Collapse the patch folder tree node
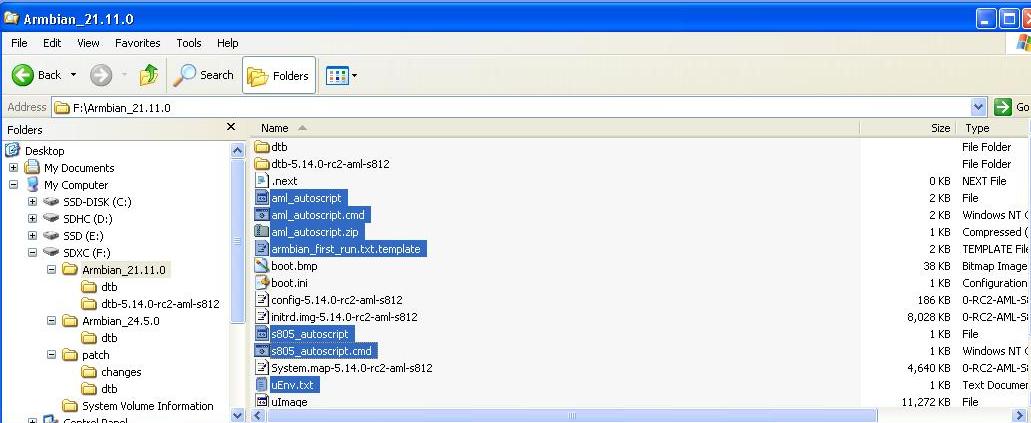 (51, 355)
